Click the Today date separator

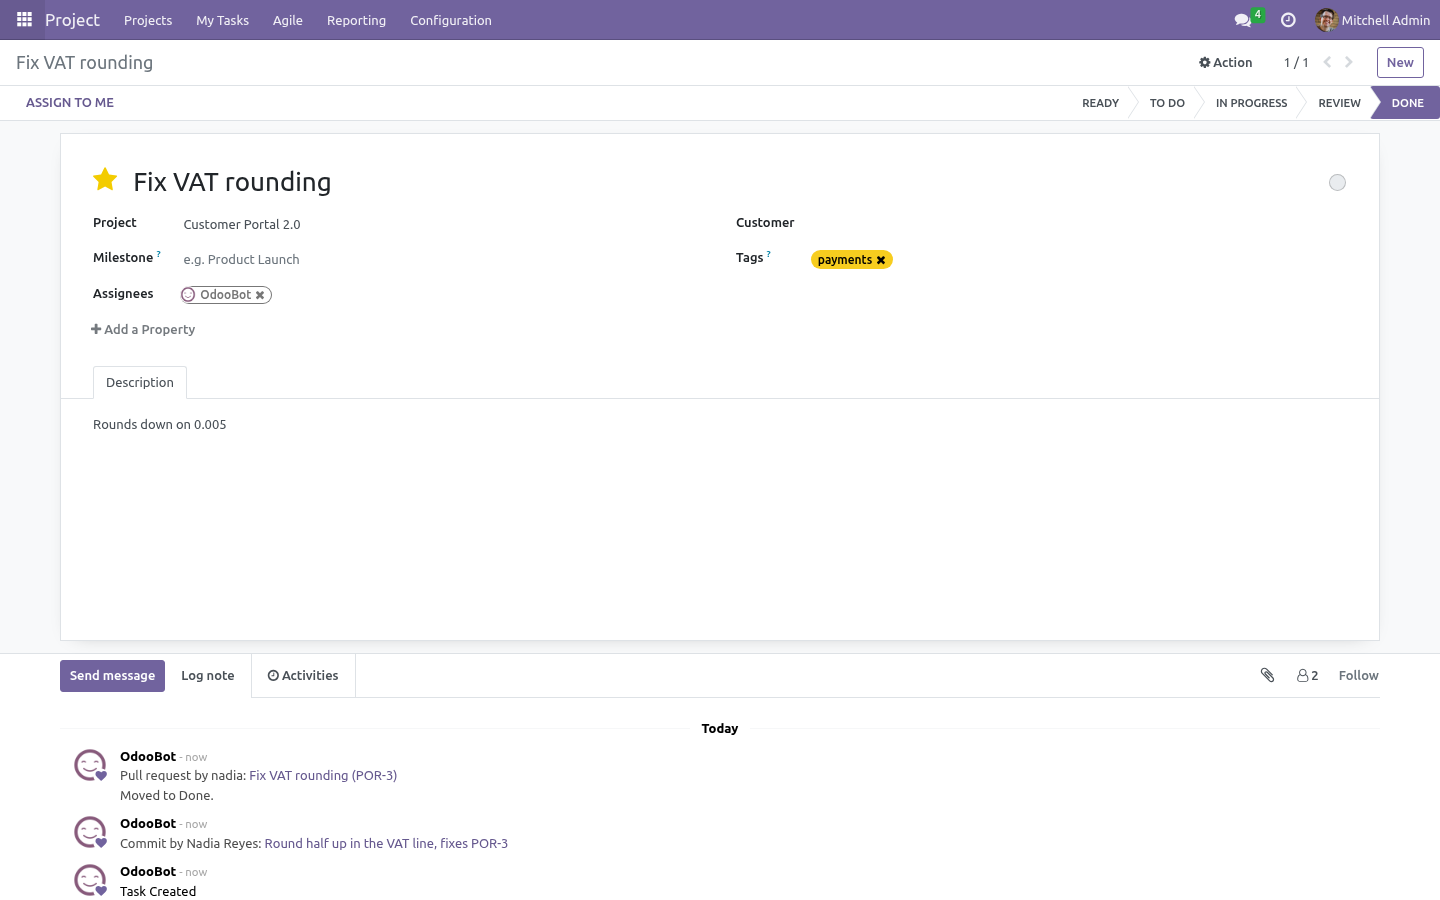pyautogui.click(x=720, y=729)
